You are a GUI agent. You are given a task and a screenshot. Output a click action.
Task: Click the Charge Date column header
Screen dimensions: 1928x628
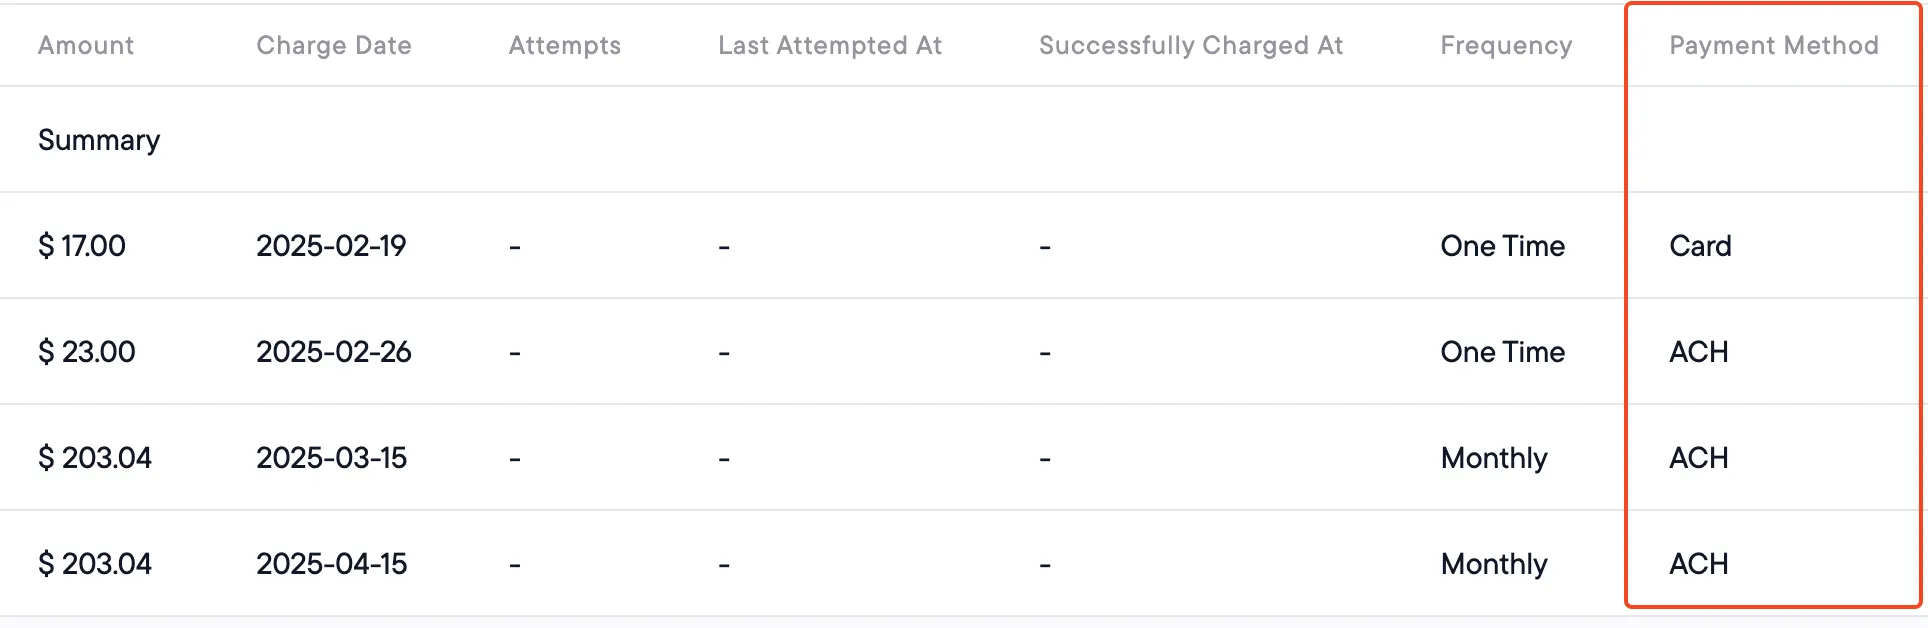tap(334, 45)
